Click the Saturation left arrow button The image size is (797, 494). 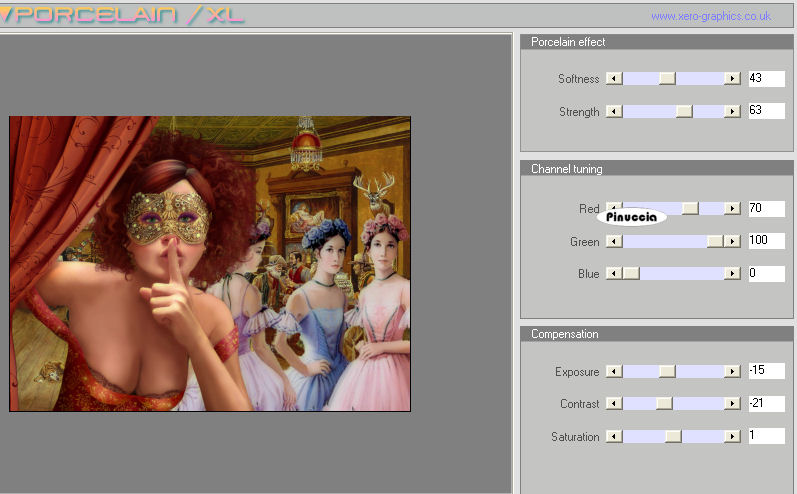coord(614,436)
